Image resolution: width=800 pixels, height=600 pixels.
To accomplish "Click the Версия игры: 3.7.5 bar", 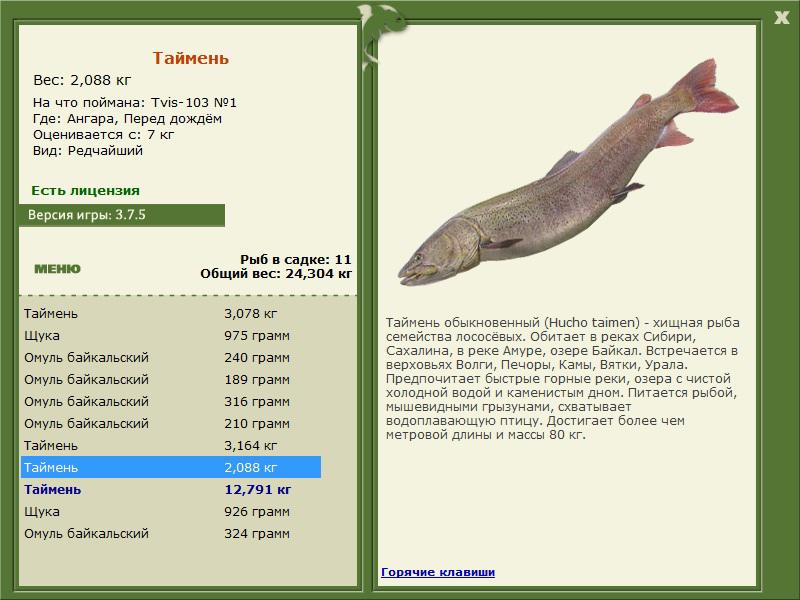I will click(x=121, y=215).
